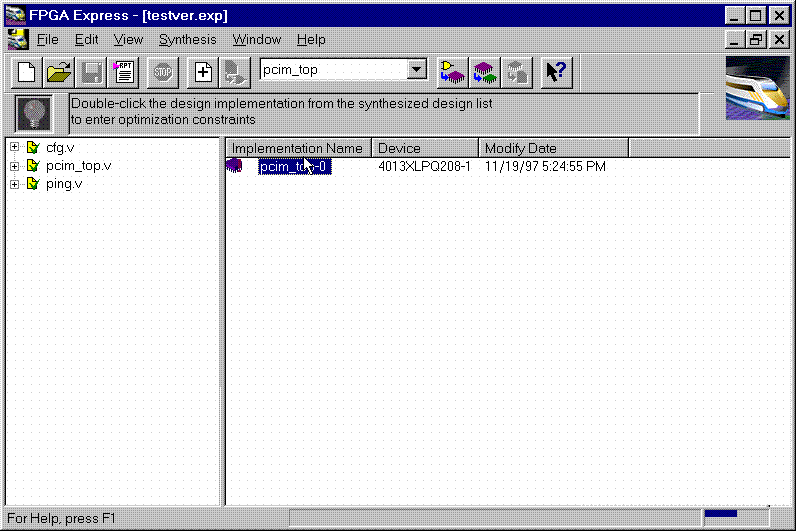Open the pcim_top dropdown arrow

(x=417, y=70)
